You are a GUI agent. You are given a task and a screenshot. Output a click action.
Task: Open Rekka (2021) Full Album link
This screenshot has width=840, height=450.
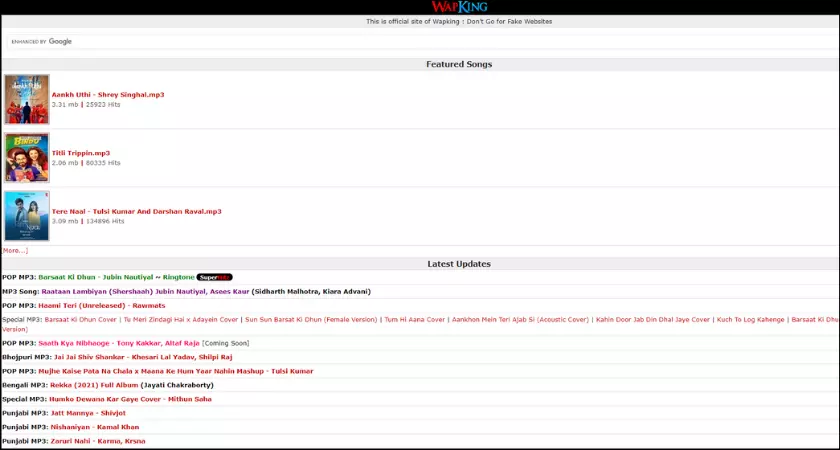coord(94,385)
